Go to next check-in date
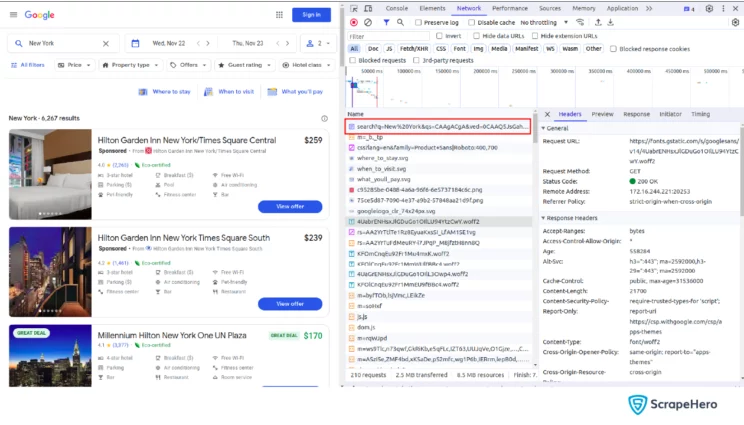The image size is (744, 425). [x=208, y=43]
